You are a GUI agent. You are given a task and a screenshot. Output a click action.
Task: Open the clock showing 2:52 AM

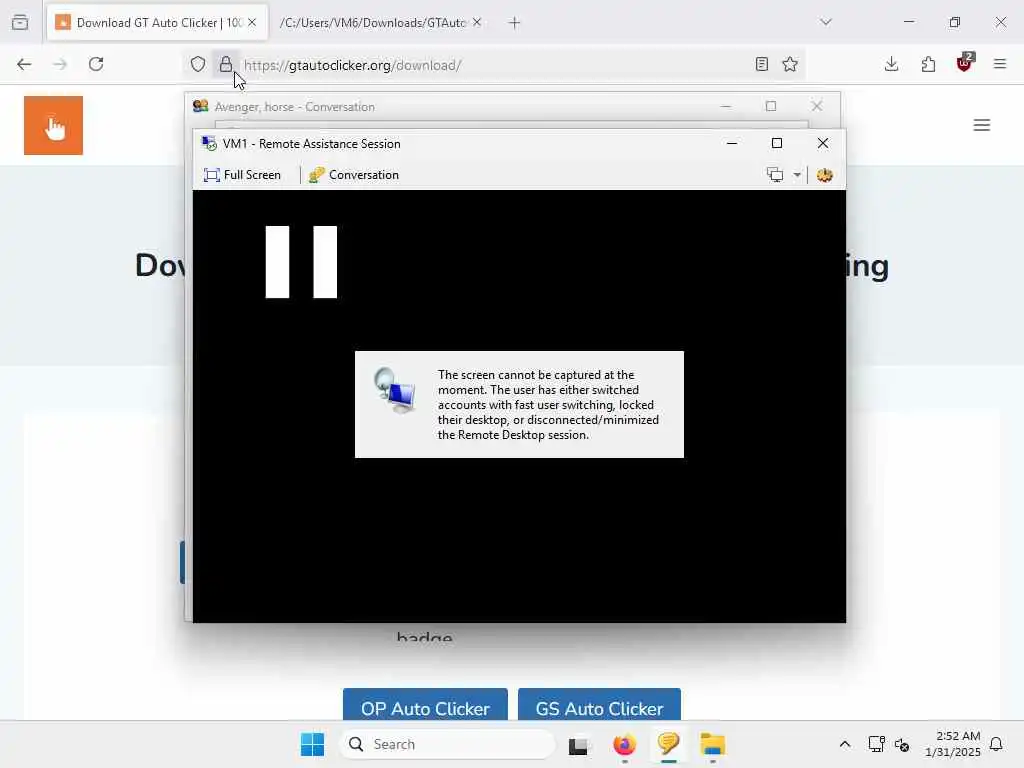coord(952,744)
